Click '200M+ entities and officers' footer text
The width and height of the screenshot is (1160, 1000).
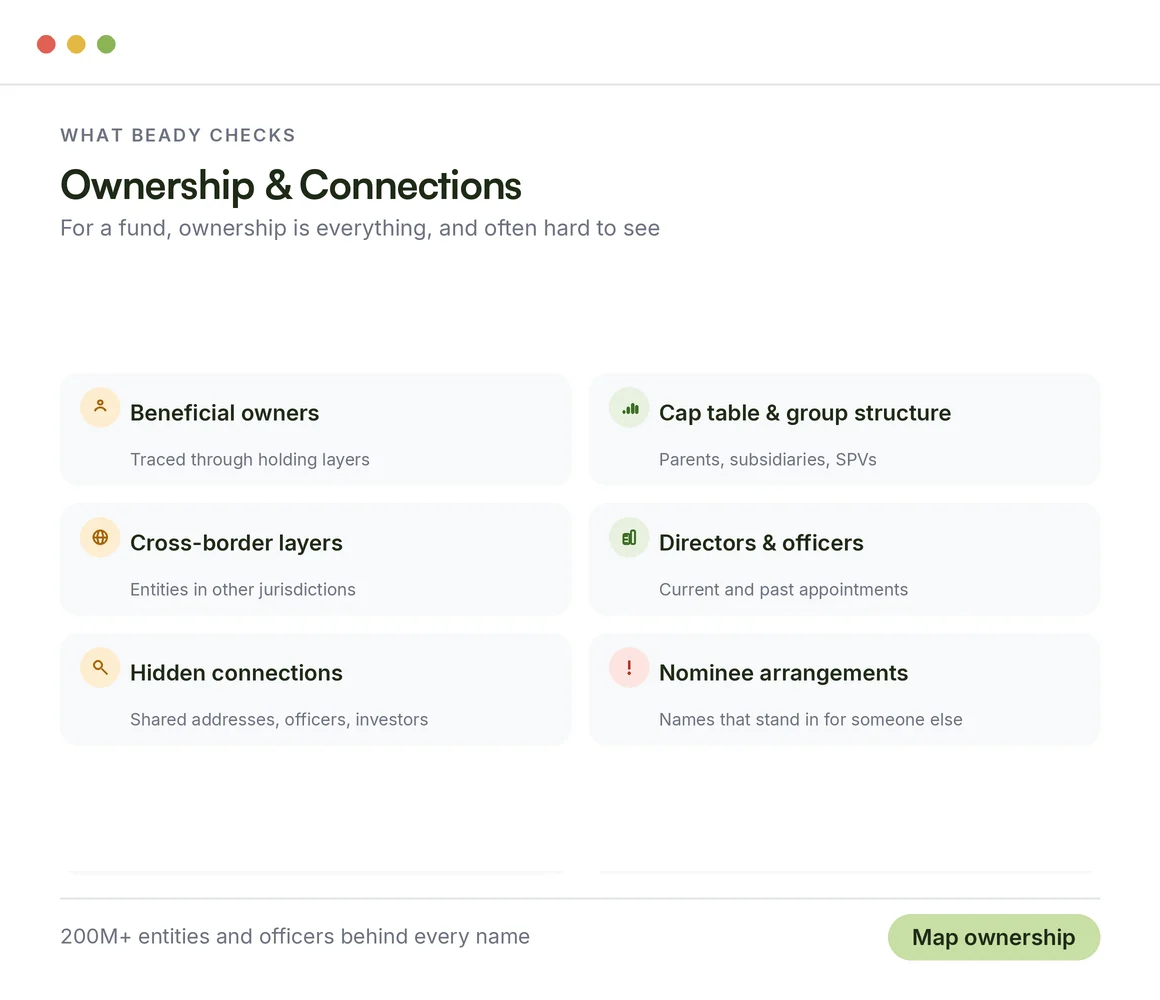pos(294,936)
